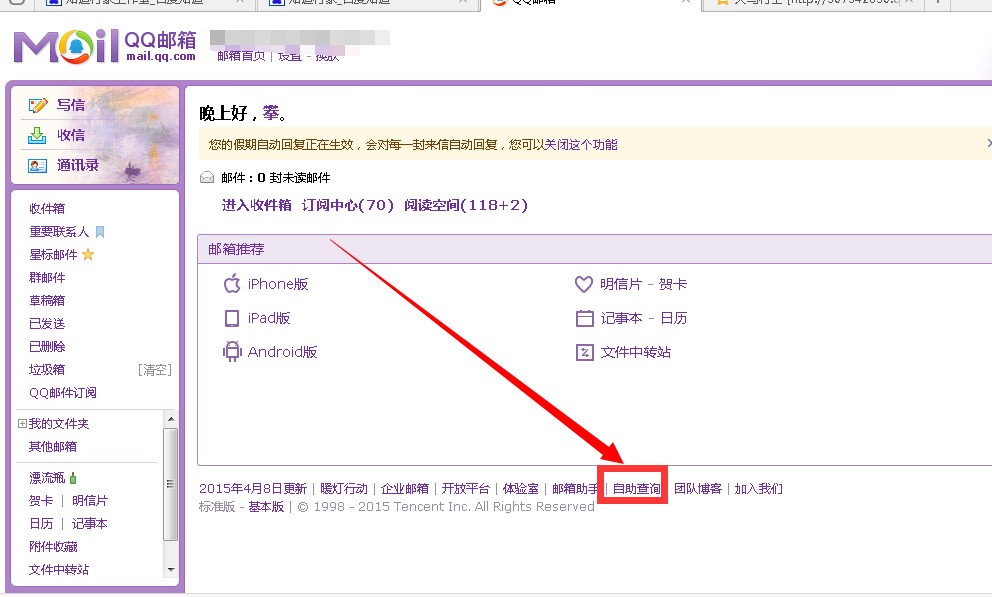
Task: Click sidebar scrollbar down arrow
Action: click(170, 570)
